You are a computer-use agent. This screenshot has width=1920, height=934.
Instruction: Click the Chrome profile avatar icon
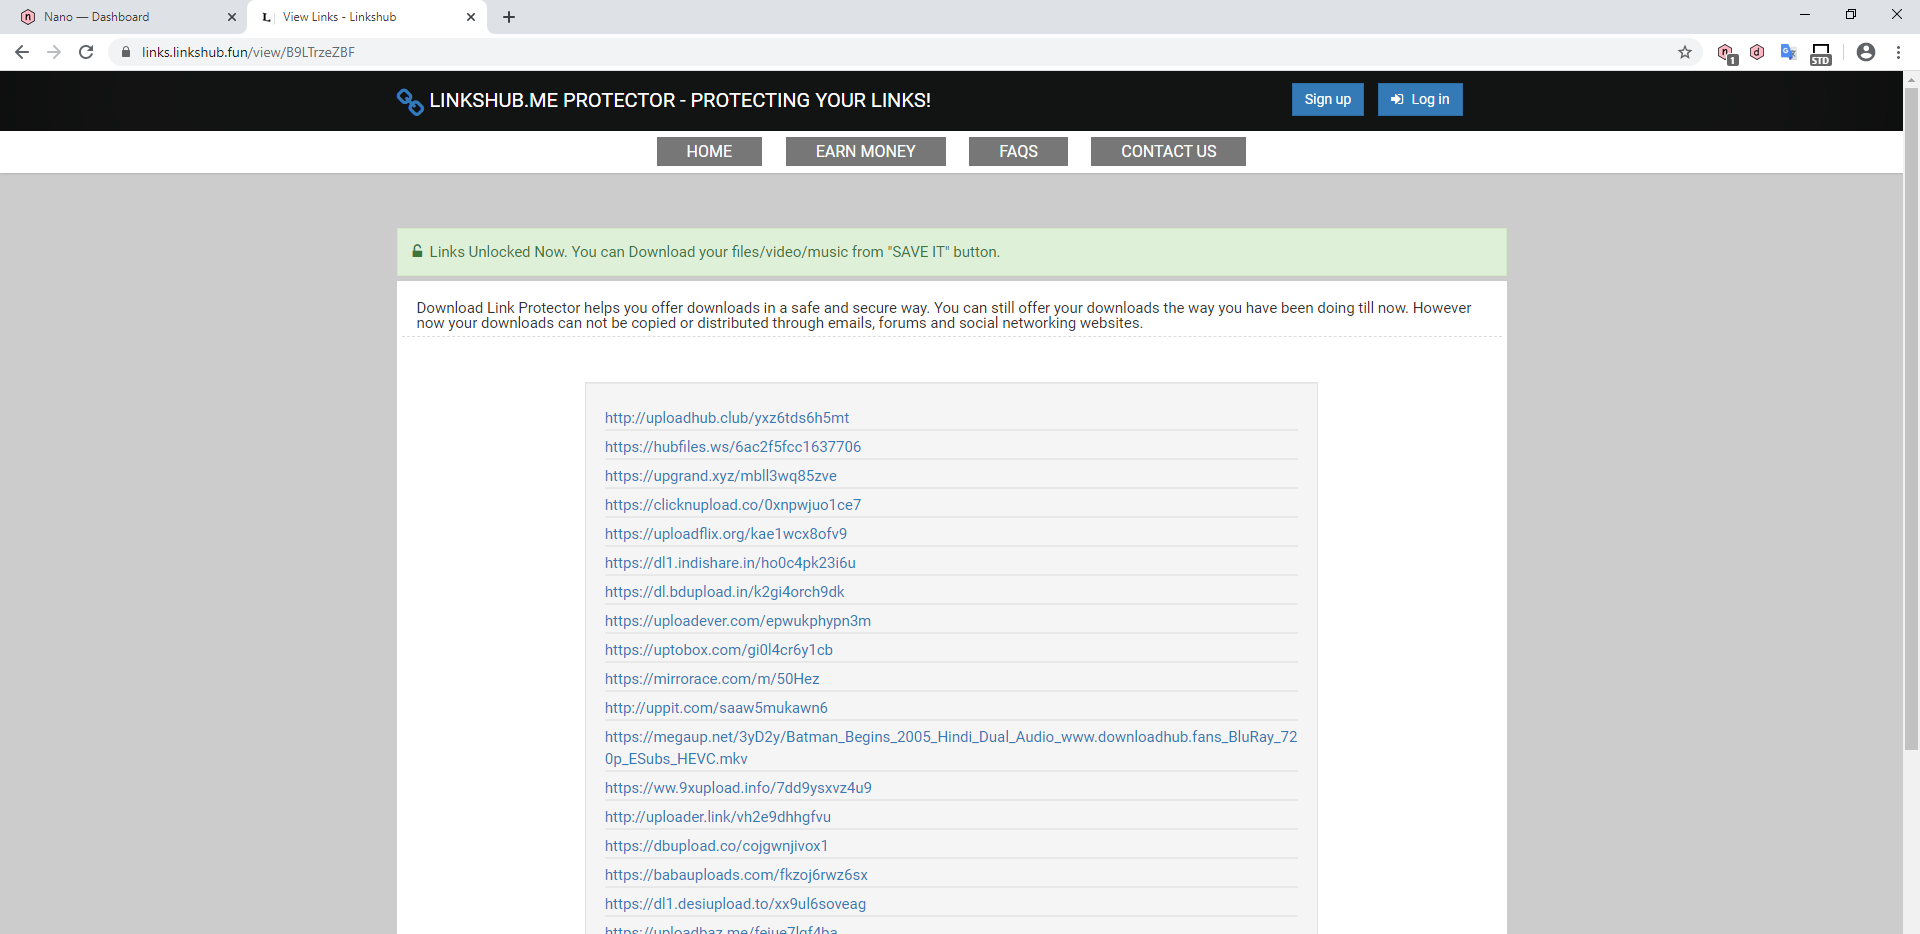click(x=1866, y=52)
